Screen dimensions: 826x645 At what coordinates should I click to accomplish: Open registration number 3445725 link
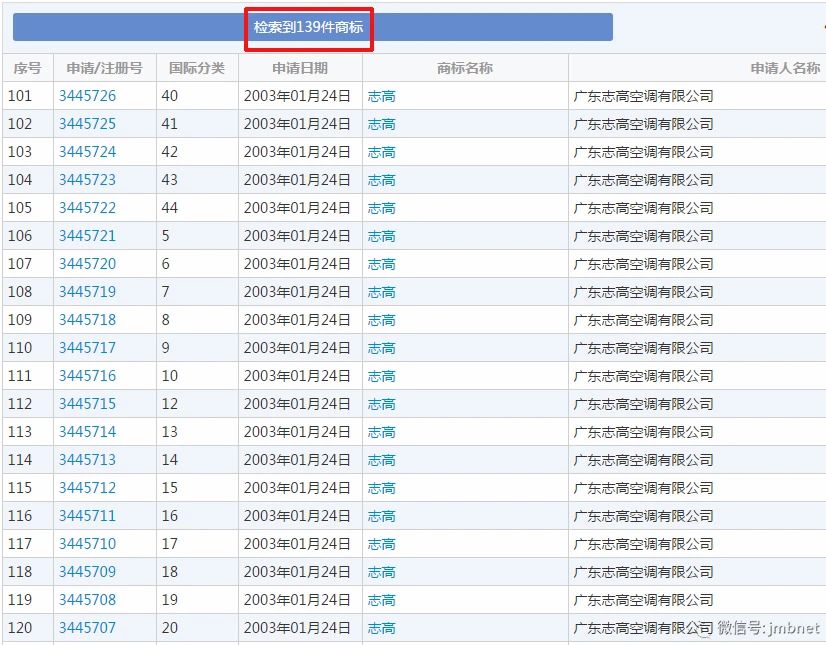click(x=87, y=124)
